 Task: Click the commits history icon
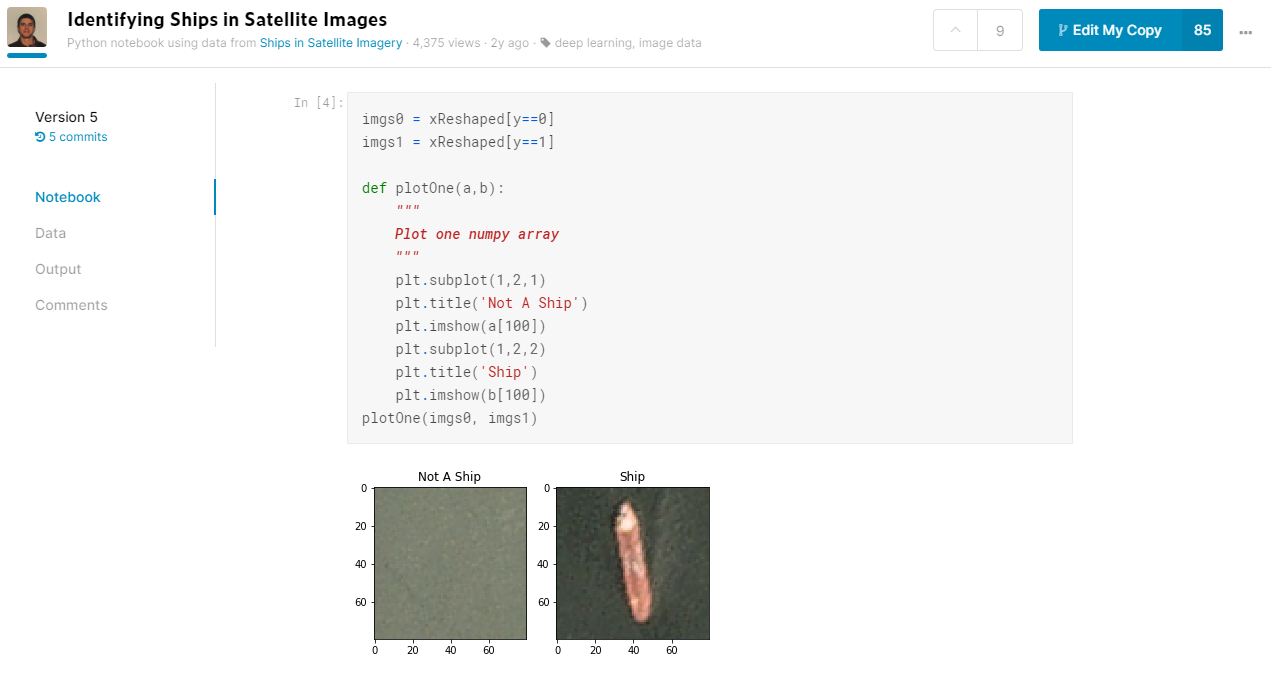coord(40,137)
